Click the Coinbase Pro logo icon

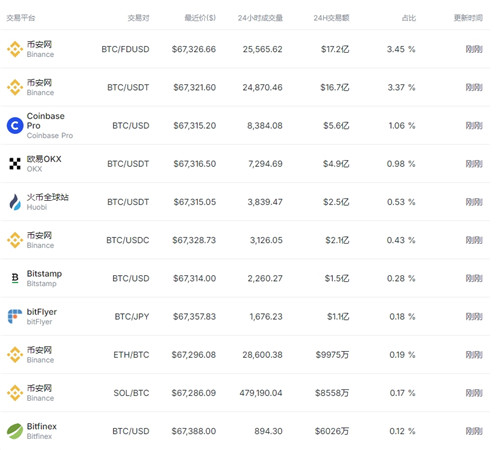[15, 126]
